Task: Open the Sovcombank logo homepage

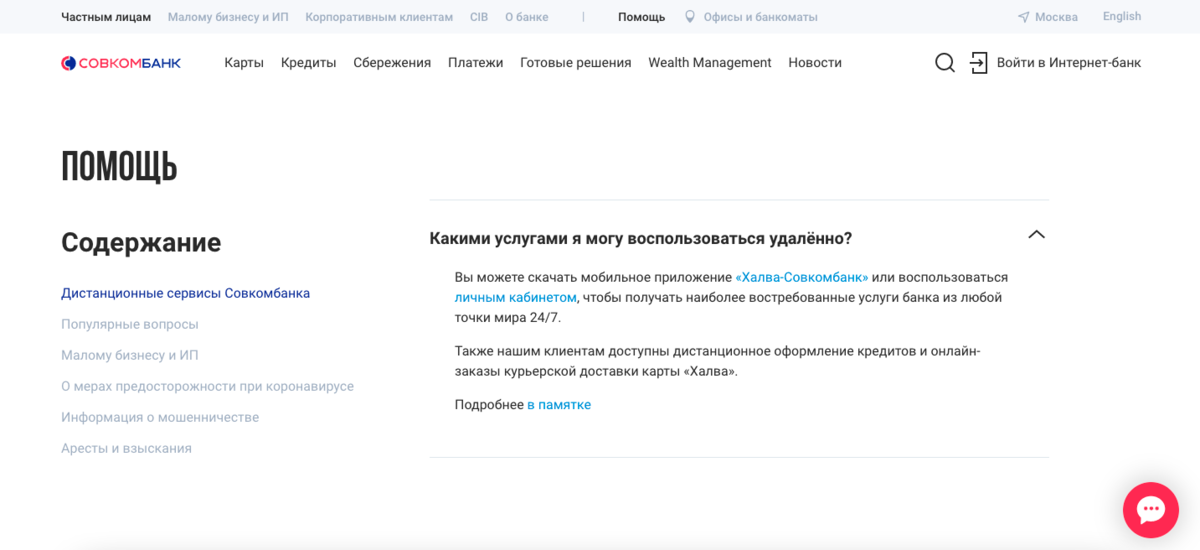Action: [x=121, y=63]
